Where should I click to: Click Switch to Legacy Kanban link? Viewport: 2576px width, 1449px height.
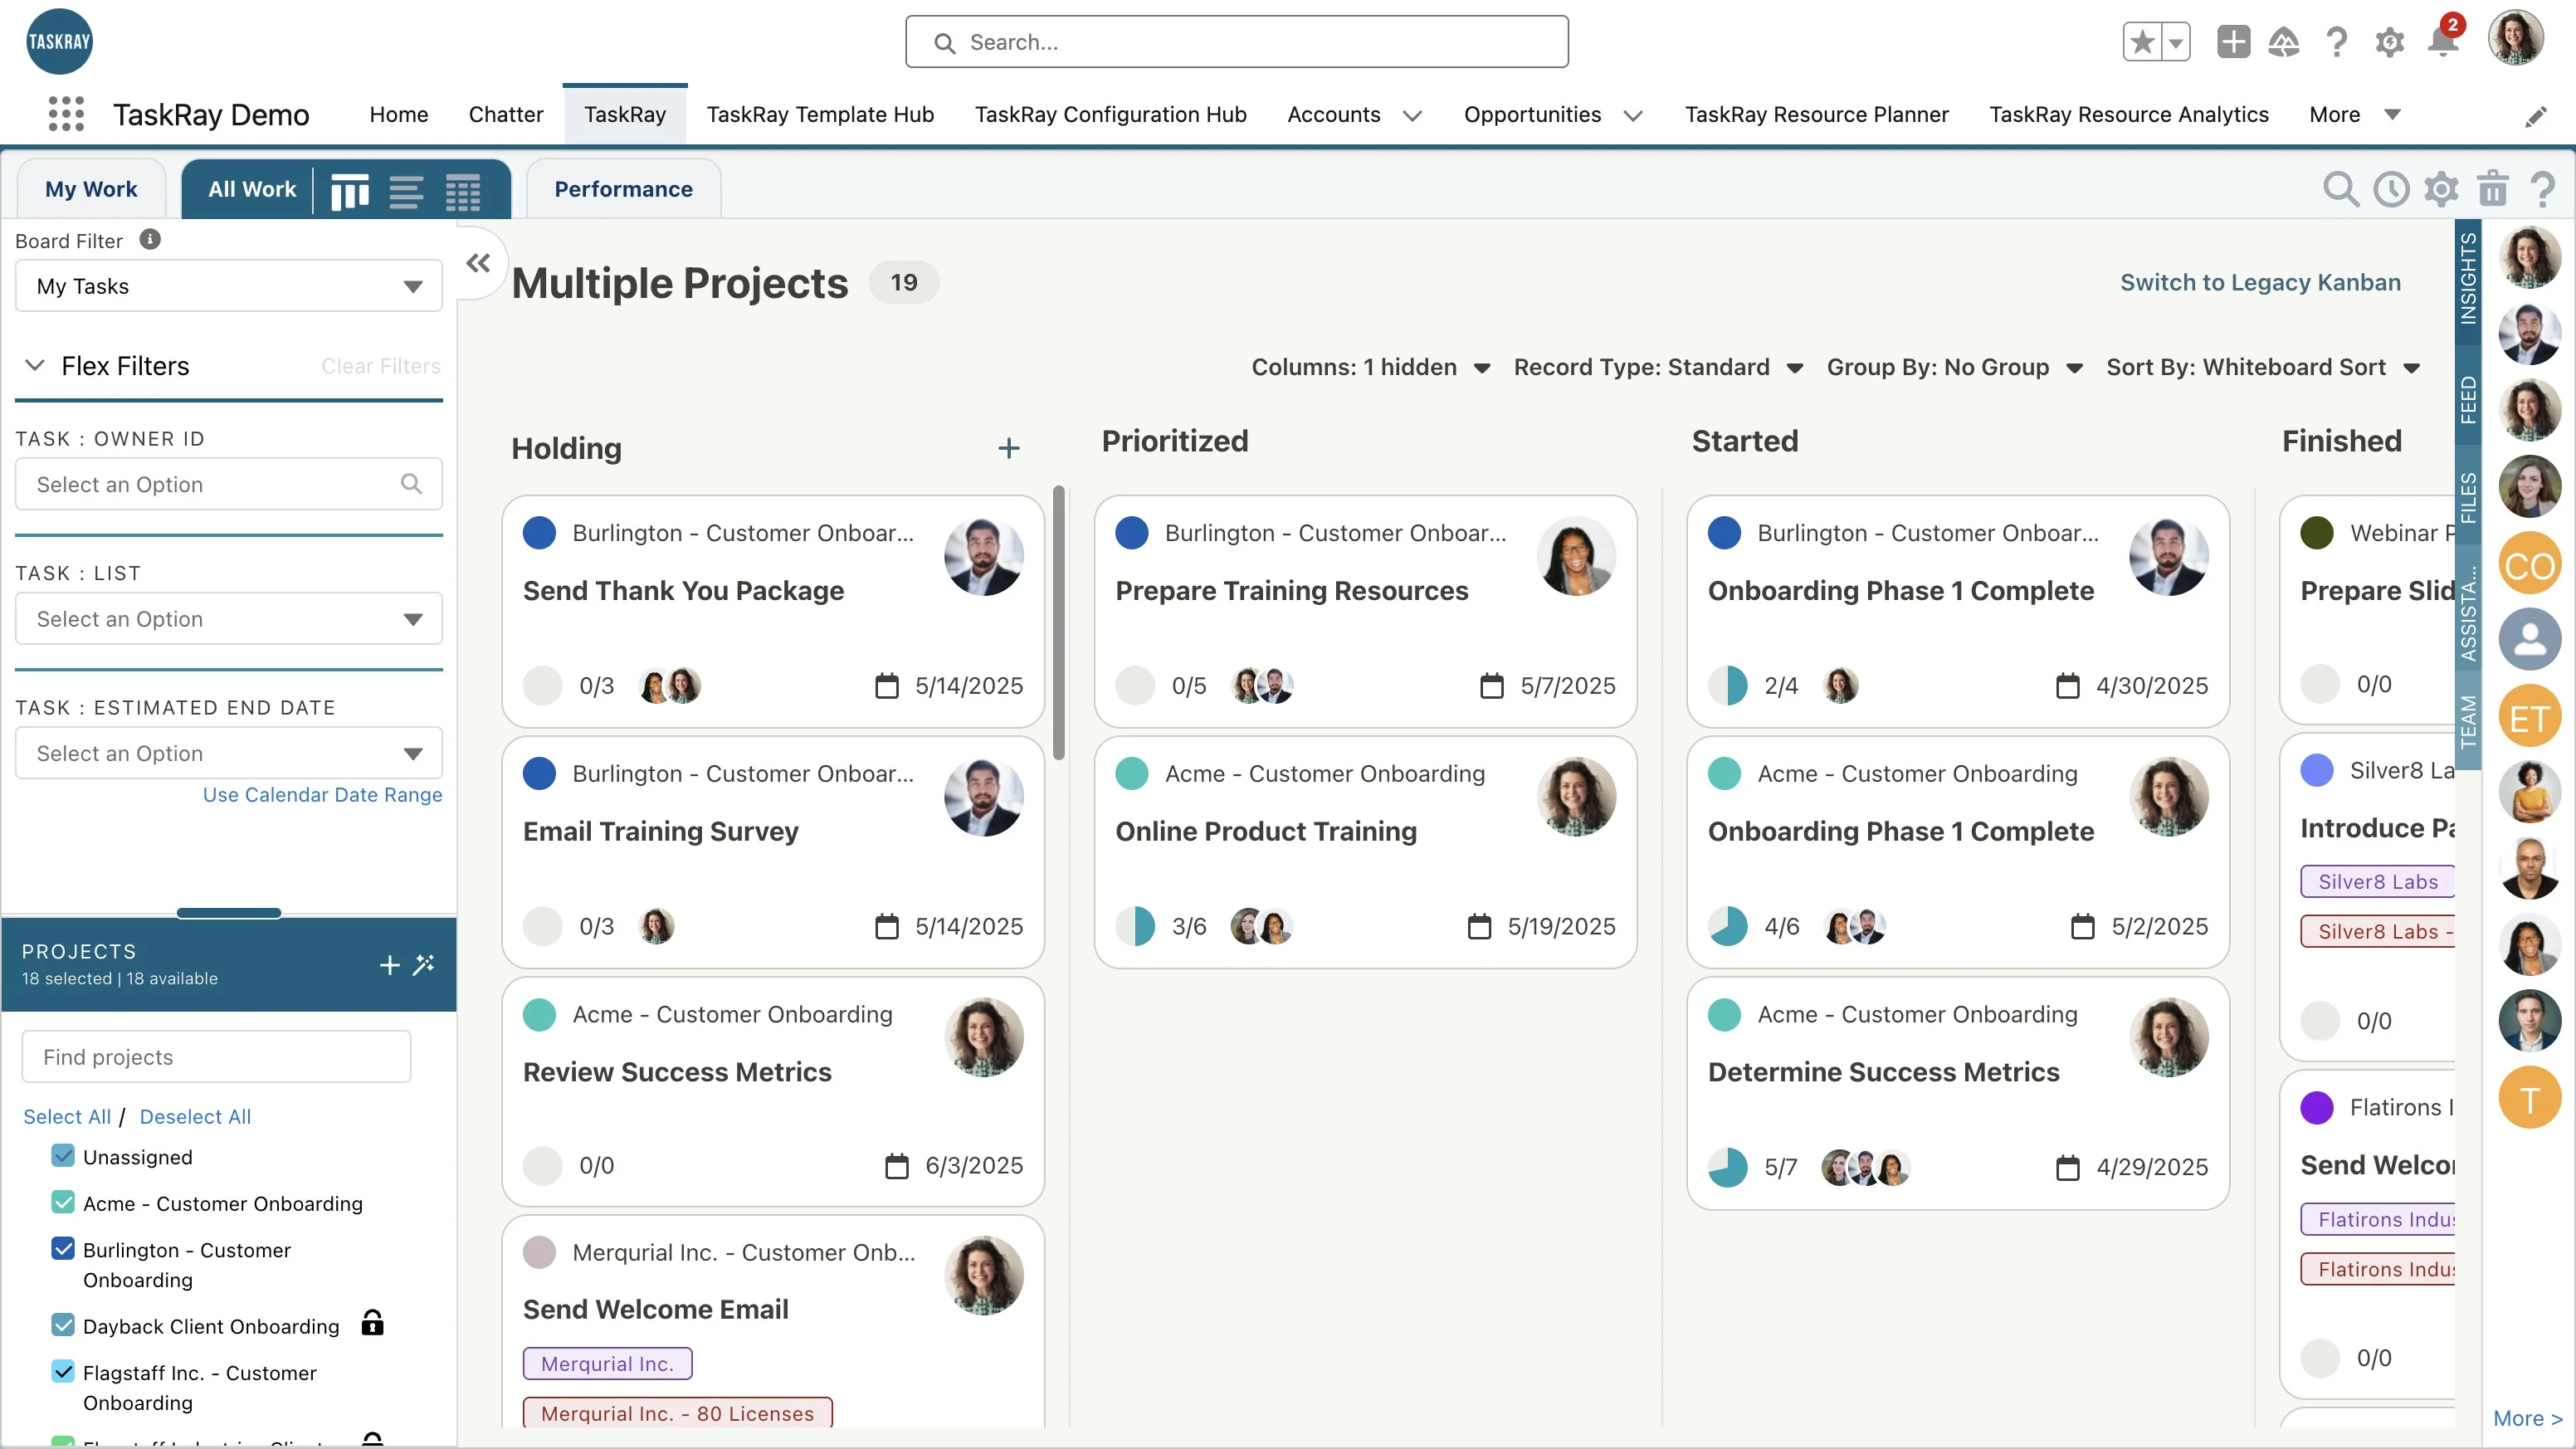point(2260,282)
